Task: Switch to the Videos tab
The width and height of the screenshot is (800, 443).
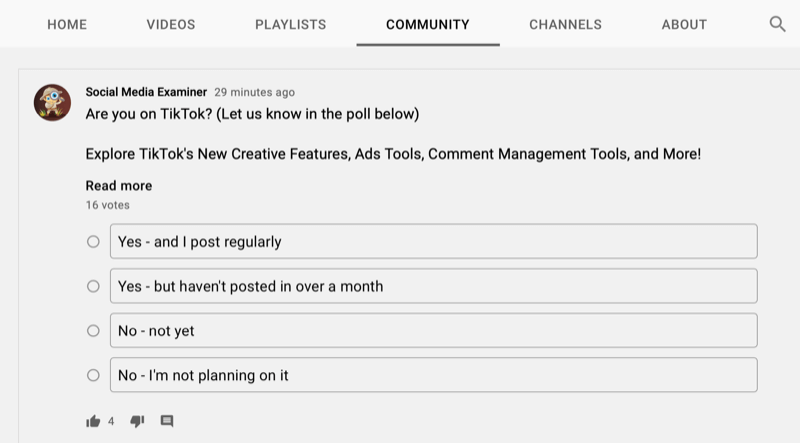Action: pos(171,24)
